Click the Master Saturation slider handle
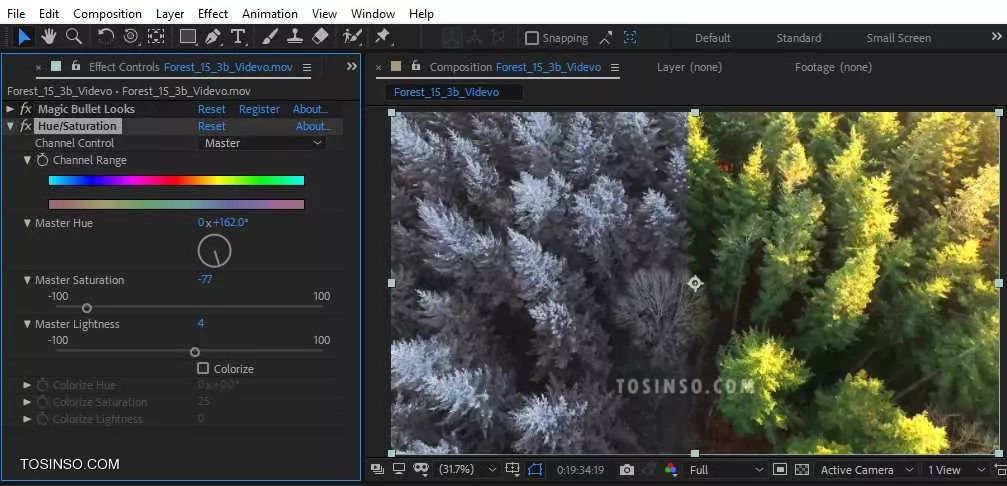Screen dimensions: 1007x486 click(x=87, y=308)
